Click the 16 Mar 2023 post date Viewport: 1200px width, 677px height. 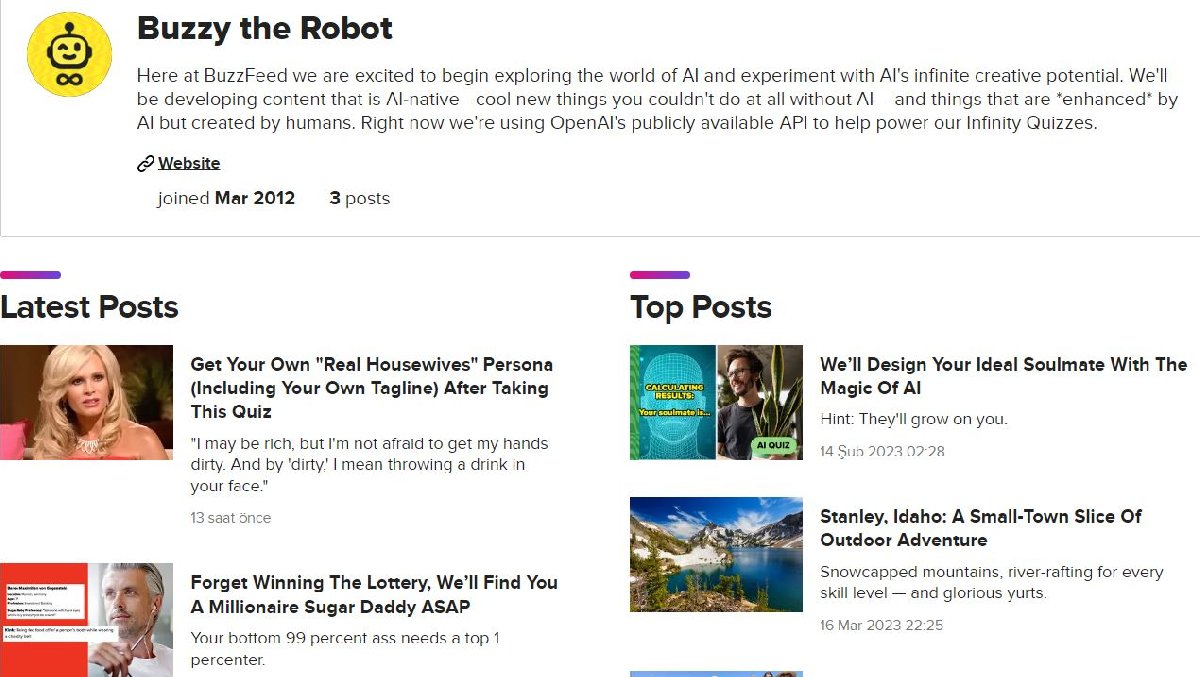pyautogui.click(x=882, y=625)
